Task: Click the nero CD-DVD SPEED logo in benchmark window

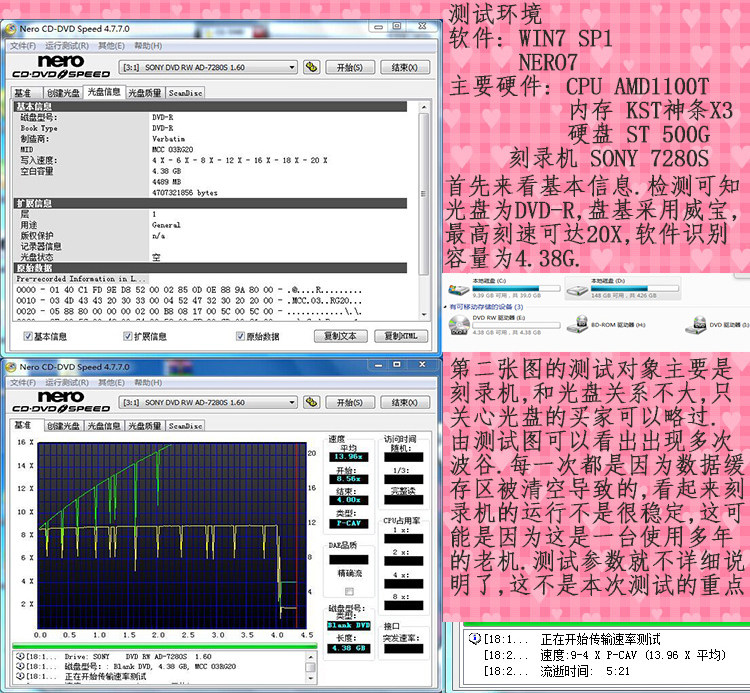Action: pyautogui.click(x=61, y=402)
